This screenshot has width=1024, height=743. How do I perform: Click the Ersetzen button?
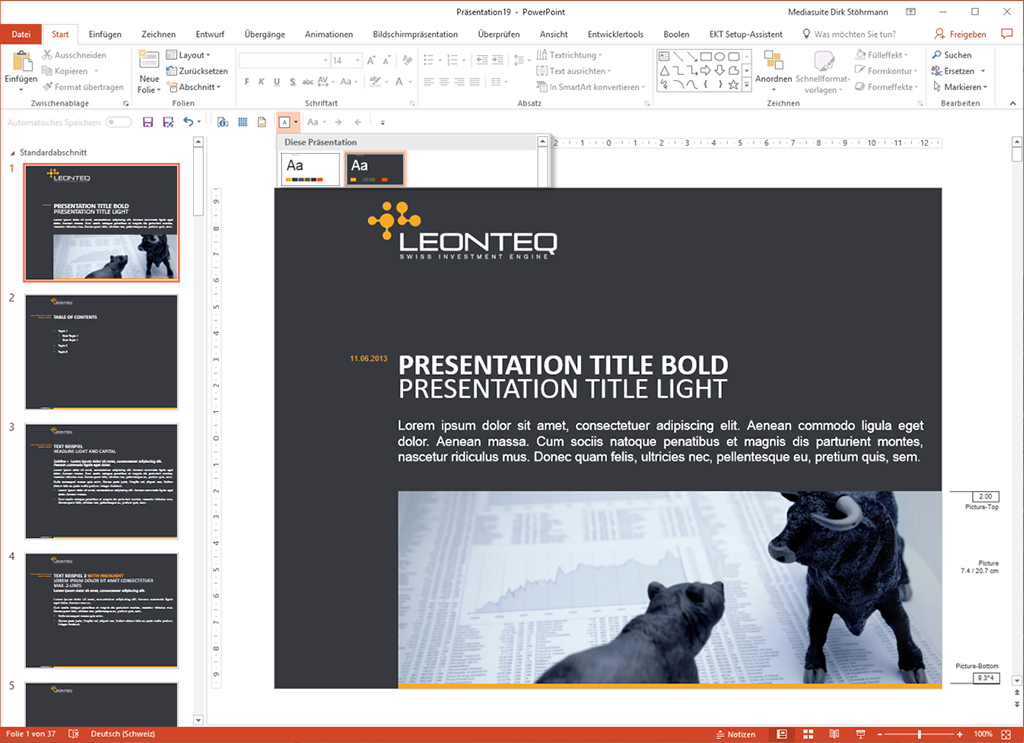[958, 71]
